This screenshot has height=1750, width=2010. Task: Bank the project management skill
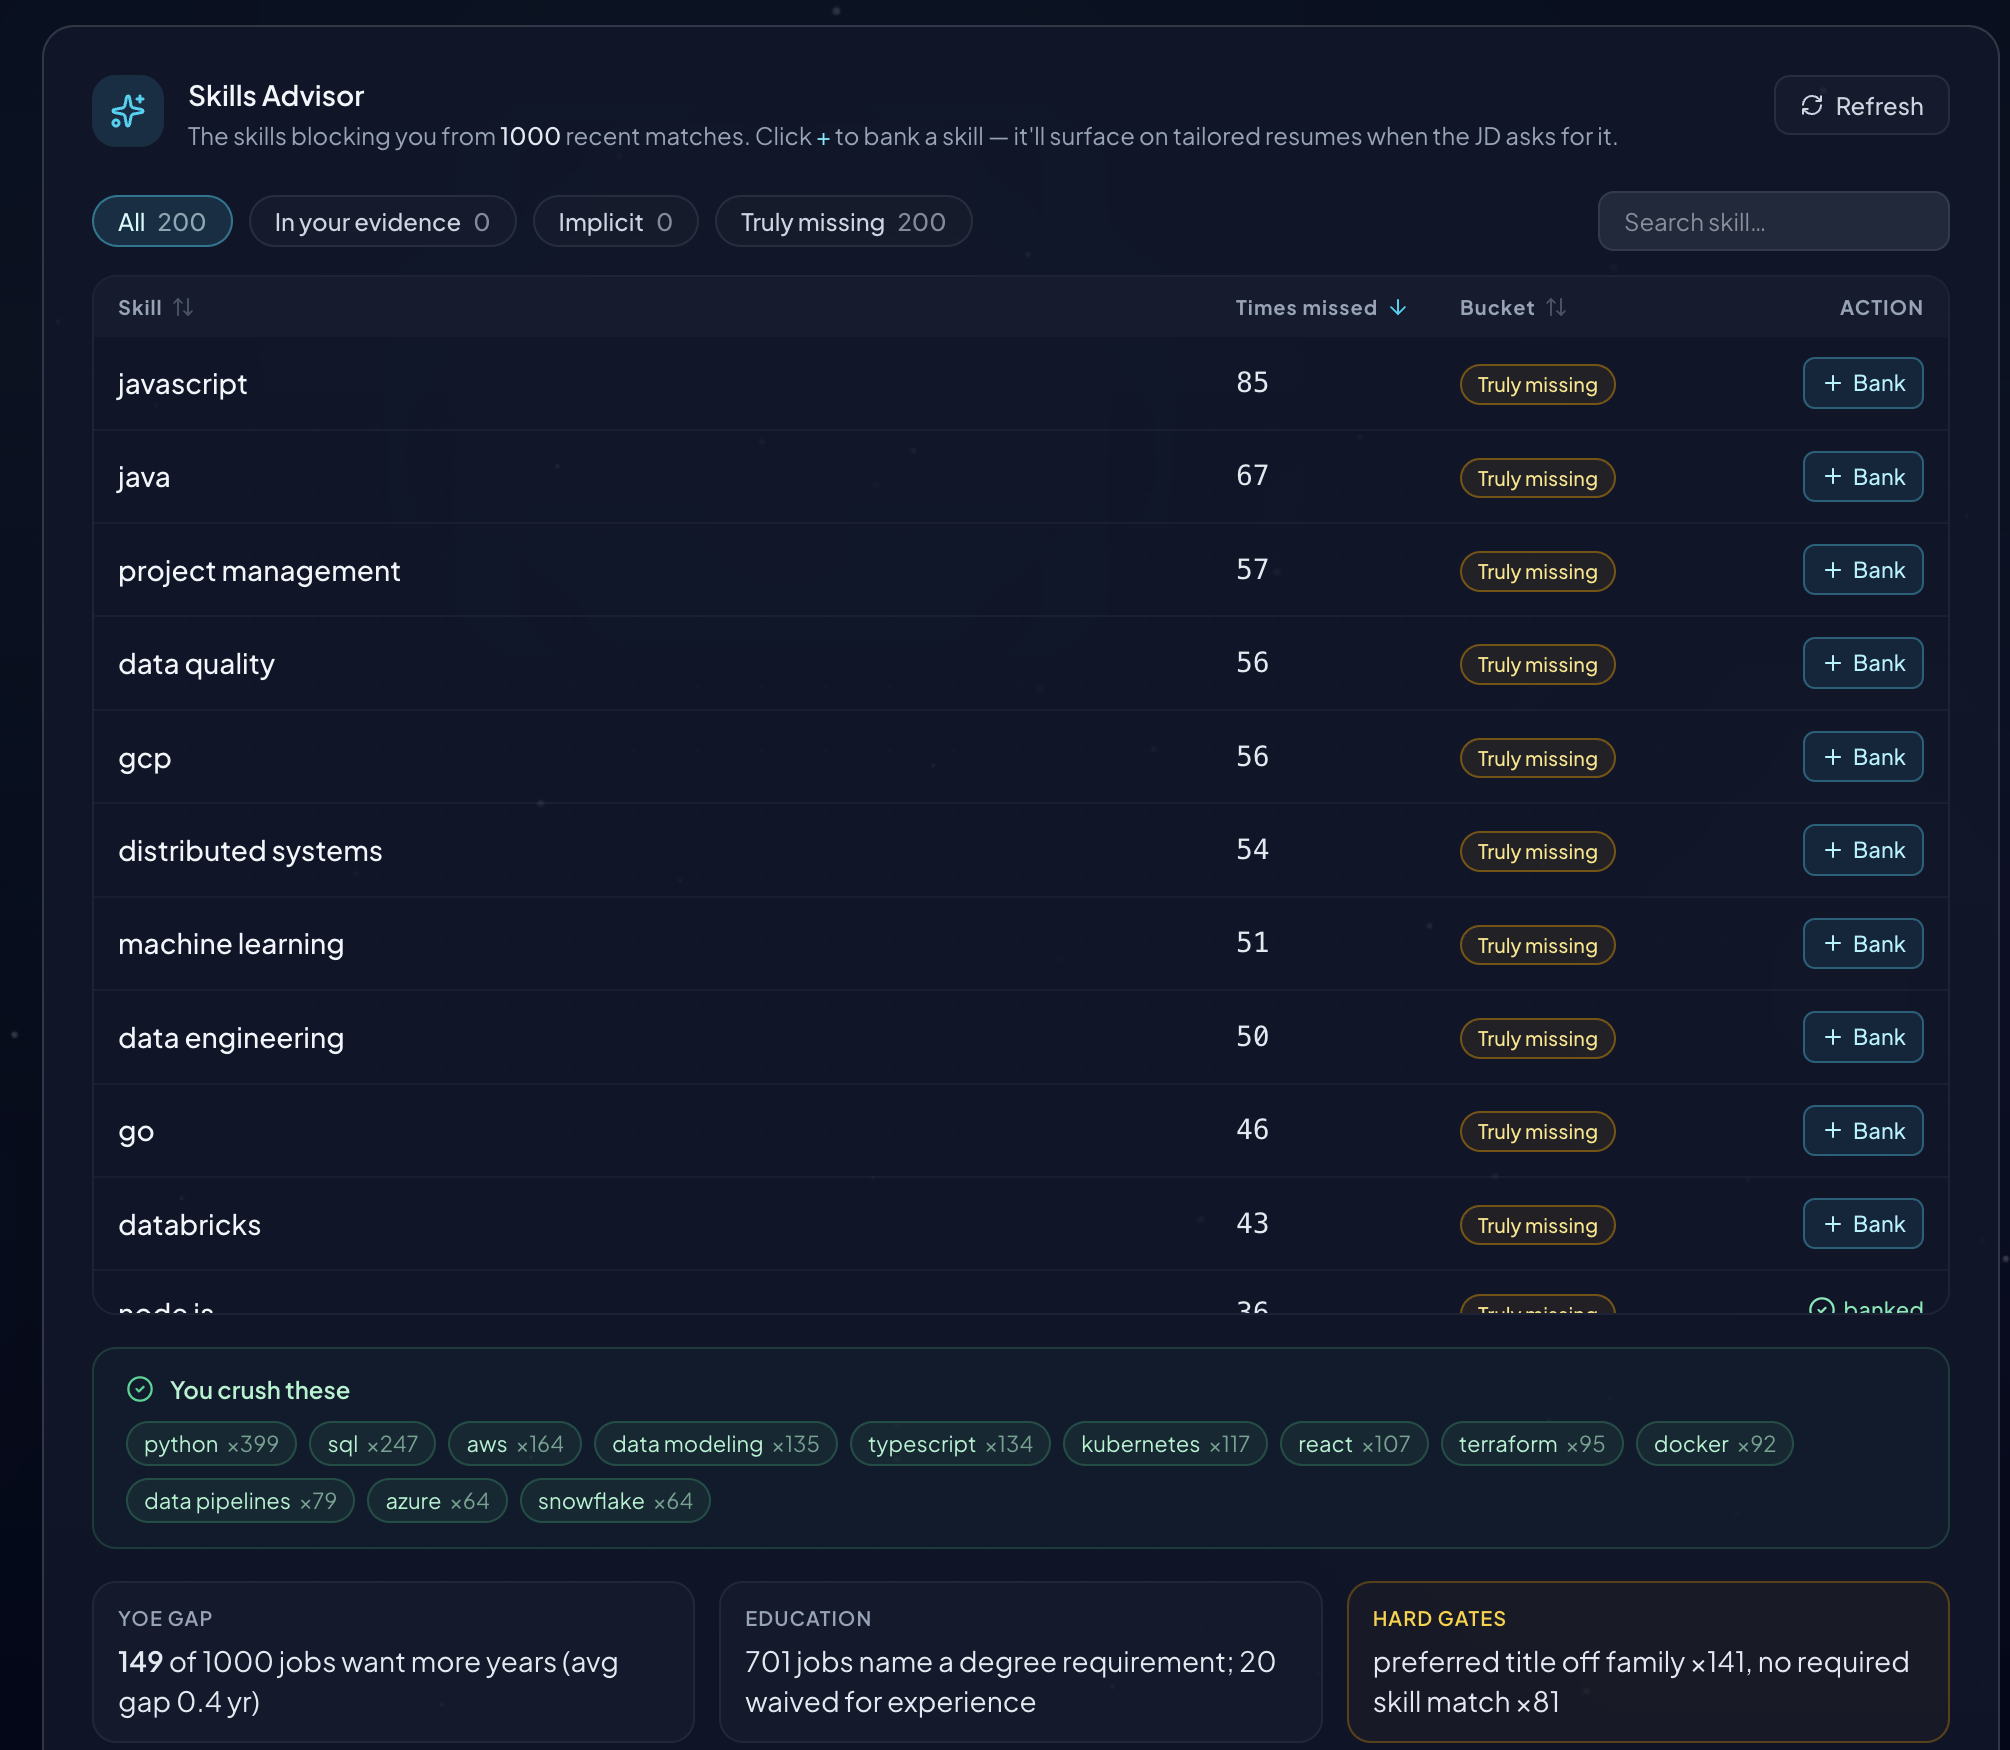coord(1863,570)
